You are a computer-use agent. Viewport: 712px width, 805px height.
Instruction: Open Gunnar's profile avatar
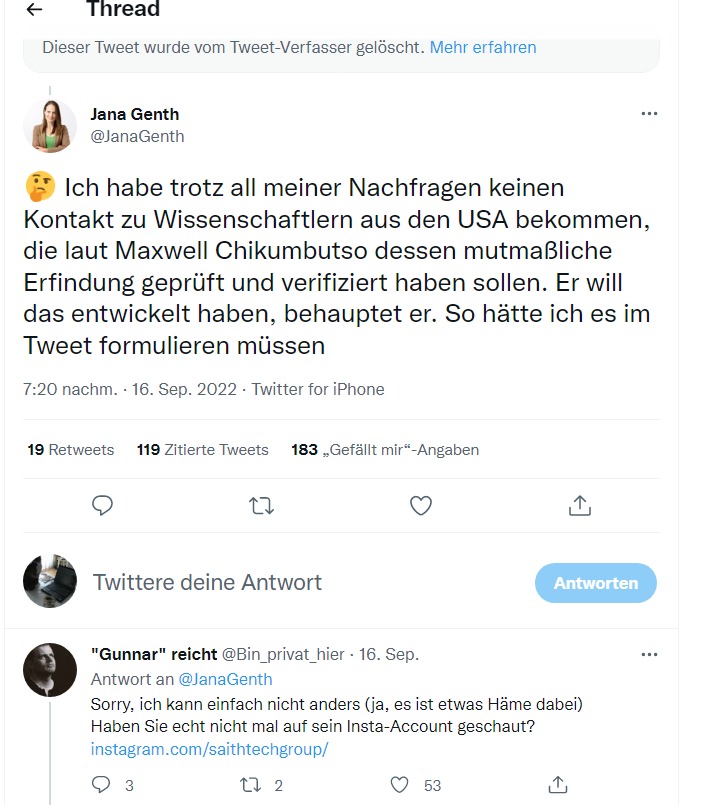click(50, 670)
